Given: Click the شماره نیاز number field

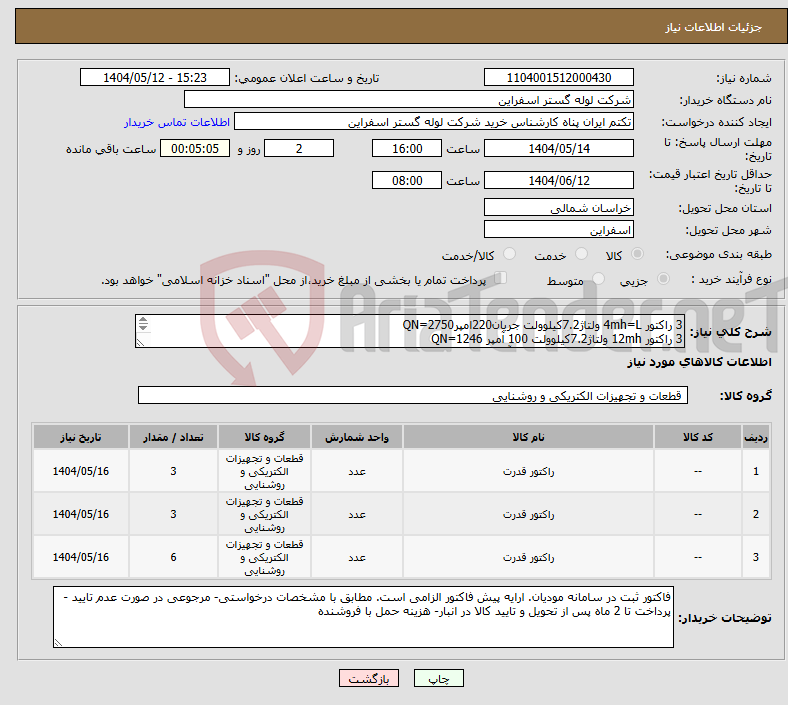Looking at the screenshot, I should [558, 77].
